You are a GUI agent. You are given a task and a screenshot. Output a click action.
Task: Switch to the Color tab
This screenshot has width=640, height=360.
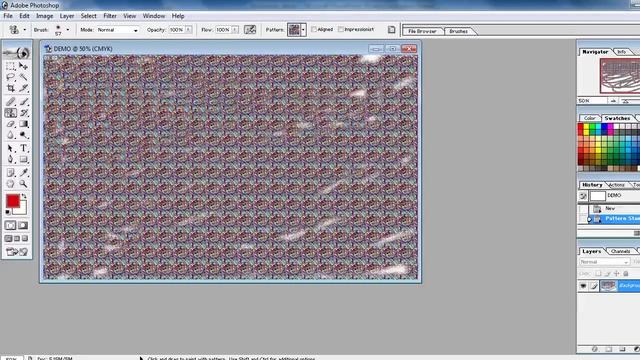click(x=589, y=118)
